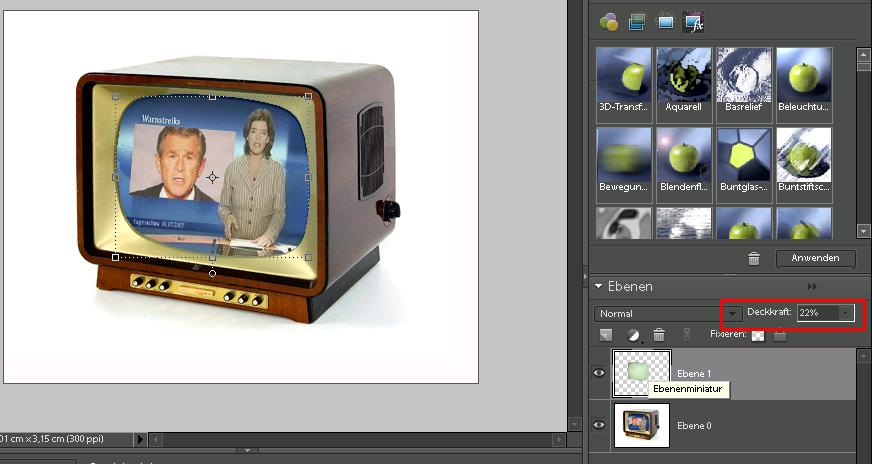Image resolution: width=872 pixels, height=464 pixels.
Task: Create a new layer icon
Action: click(606, 335)
